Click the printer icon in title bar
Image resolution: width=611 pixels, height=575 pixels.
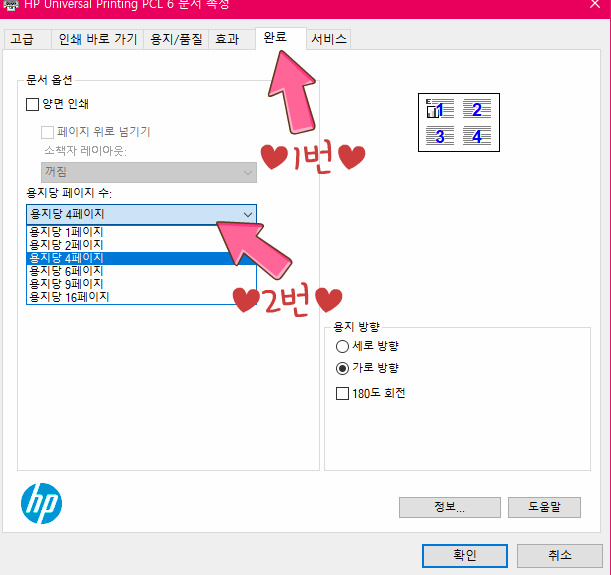[11, 5]
